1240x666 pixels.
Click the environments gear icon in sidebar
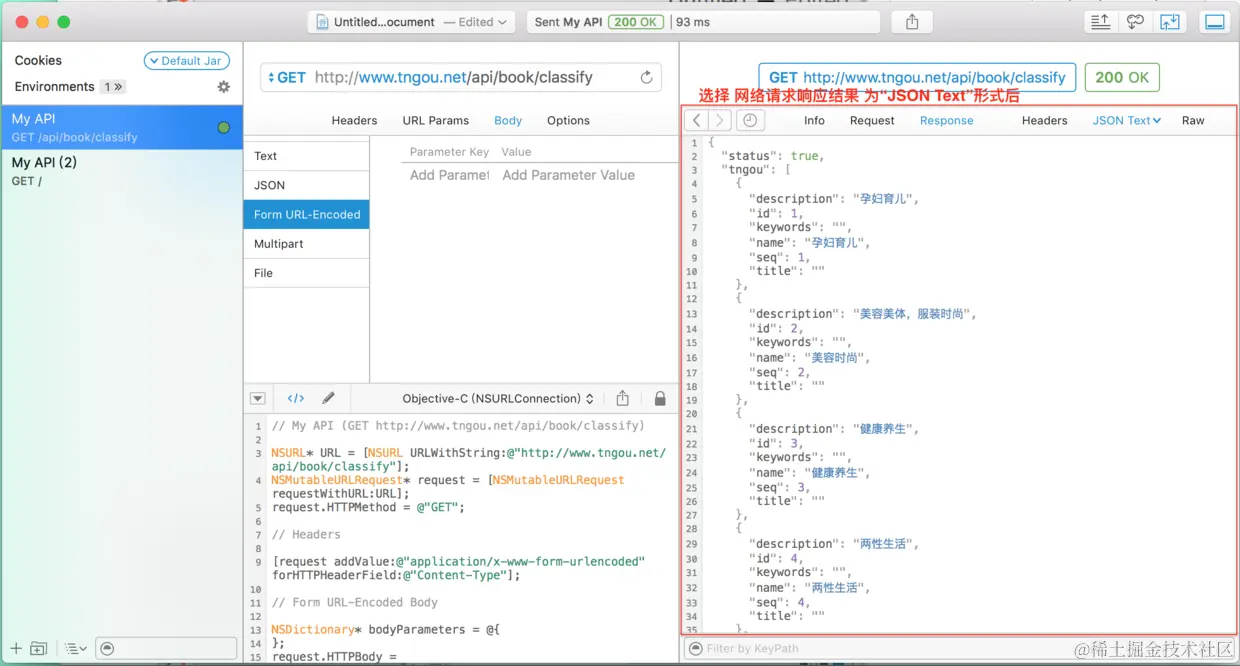pyautogui.click(x=224, y=86)
